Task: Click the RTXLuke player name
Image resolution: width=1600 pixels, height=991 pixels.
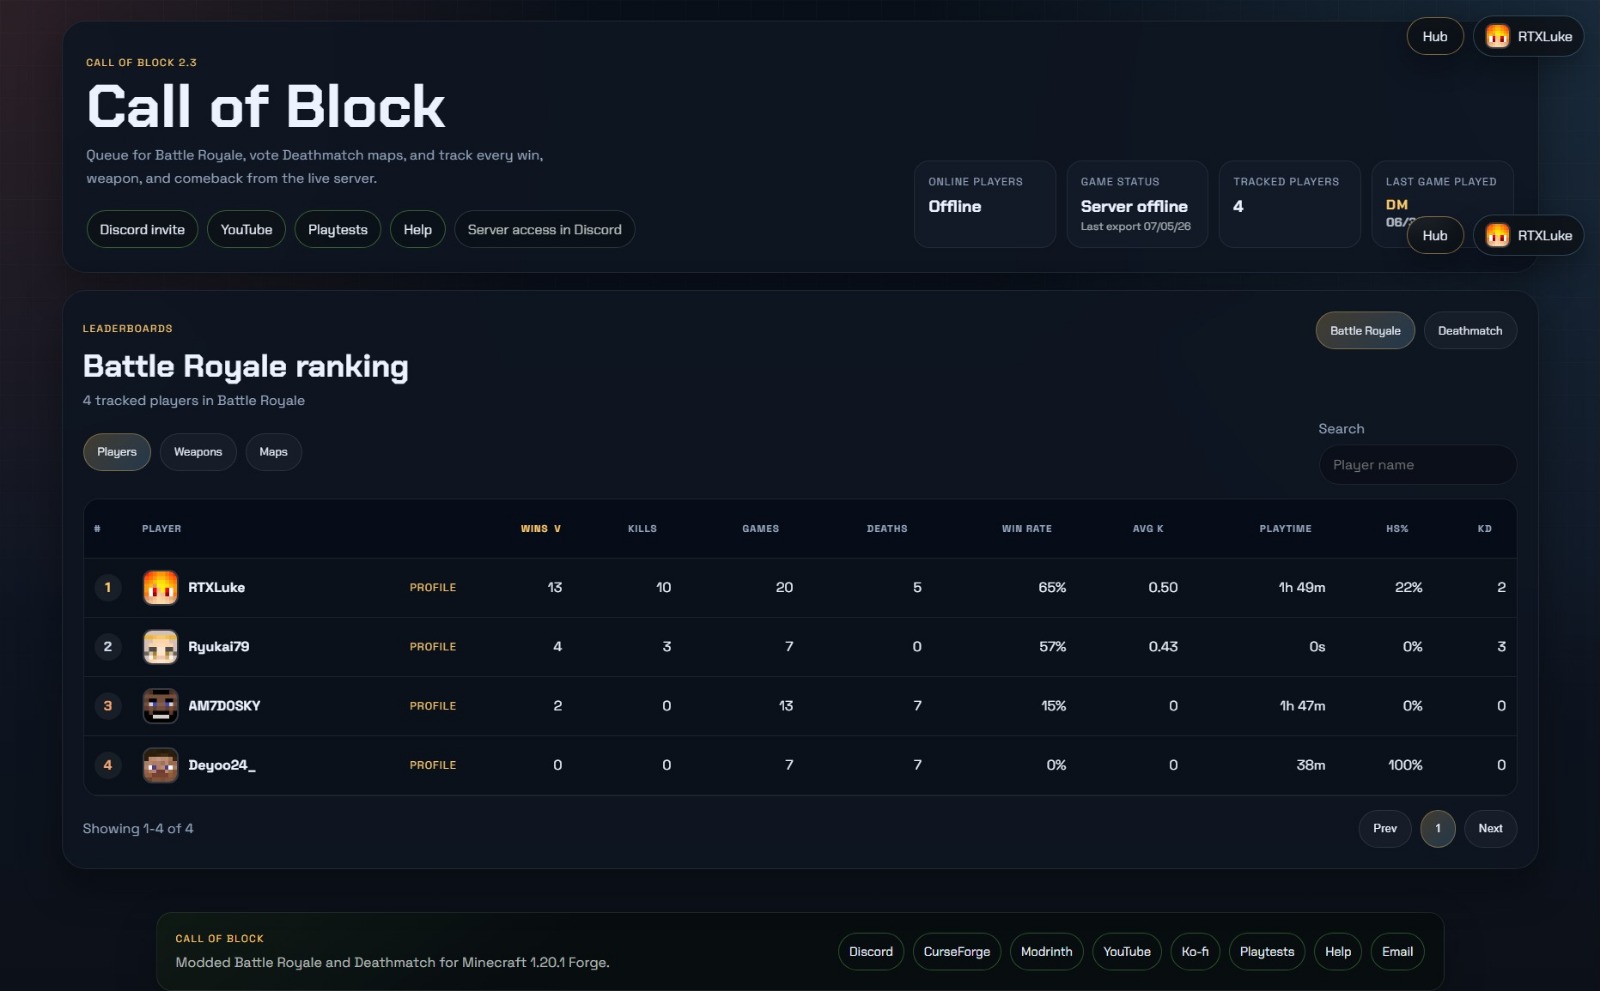Action: click(x=216, y=588)
